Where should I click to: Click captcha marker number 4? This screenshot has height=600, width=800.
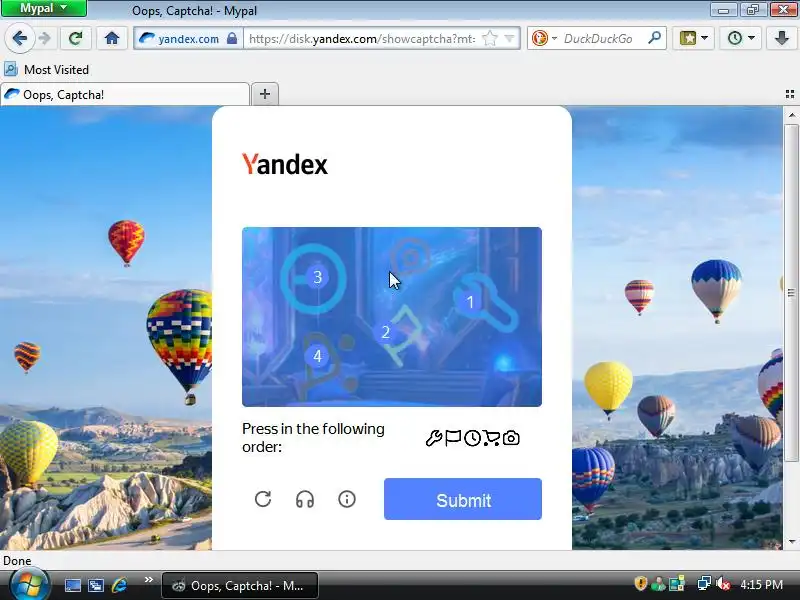317,356
